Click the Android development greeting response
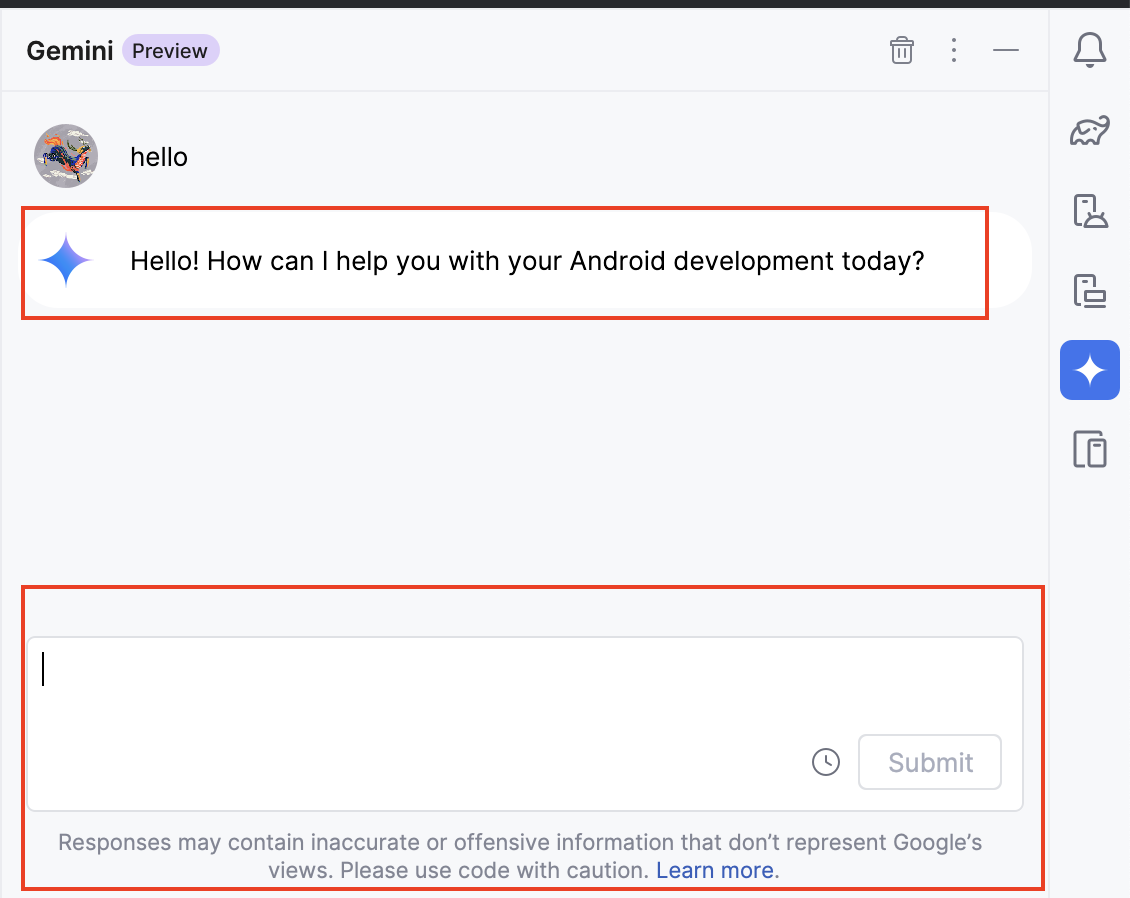Viewport: 1130px width, 898px height. (x=527, y=262)
